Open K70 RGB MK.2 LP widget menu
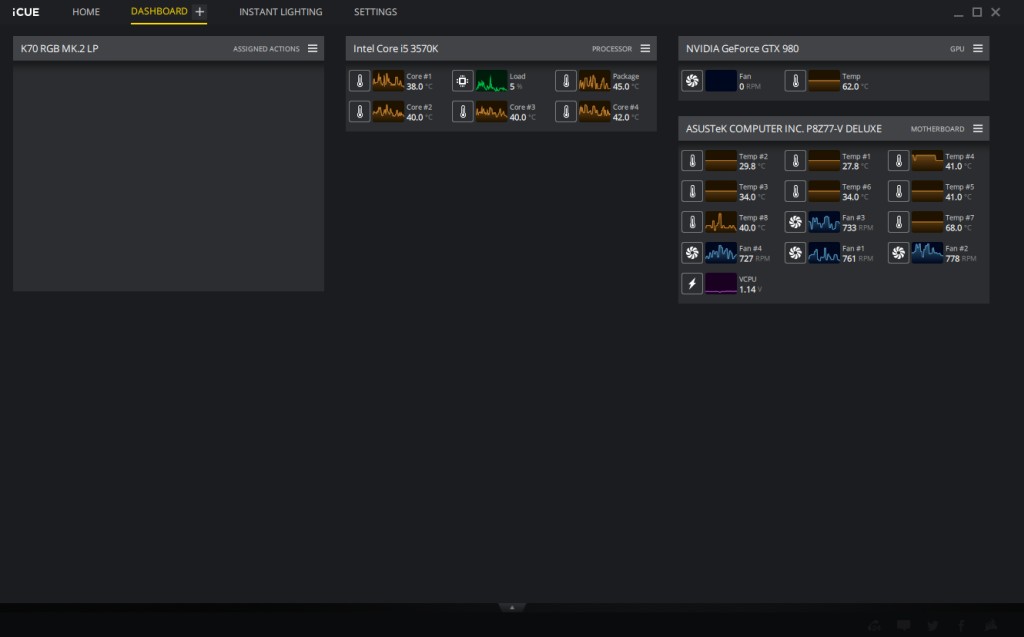The height and width of the screenshot is (637, 1024). [313, 48]
